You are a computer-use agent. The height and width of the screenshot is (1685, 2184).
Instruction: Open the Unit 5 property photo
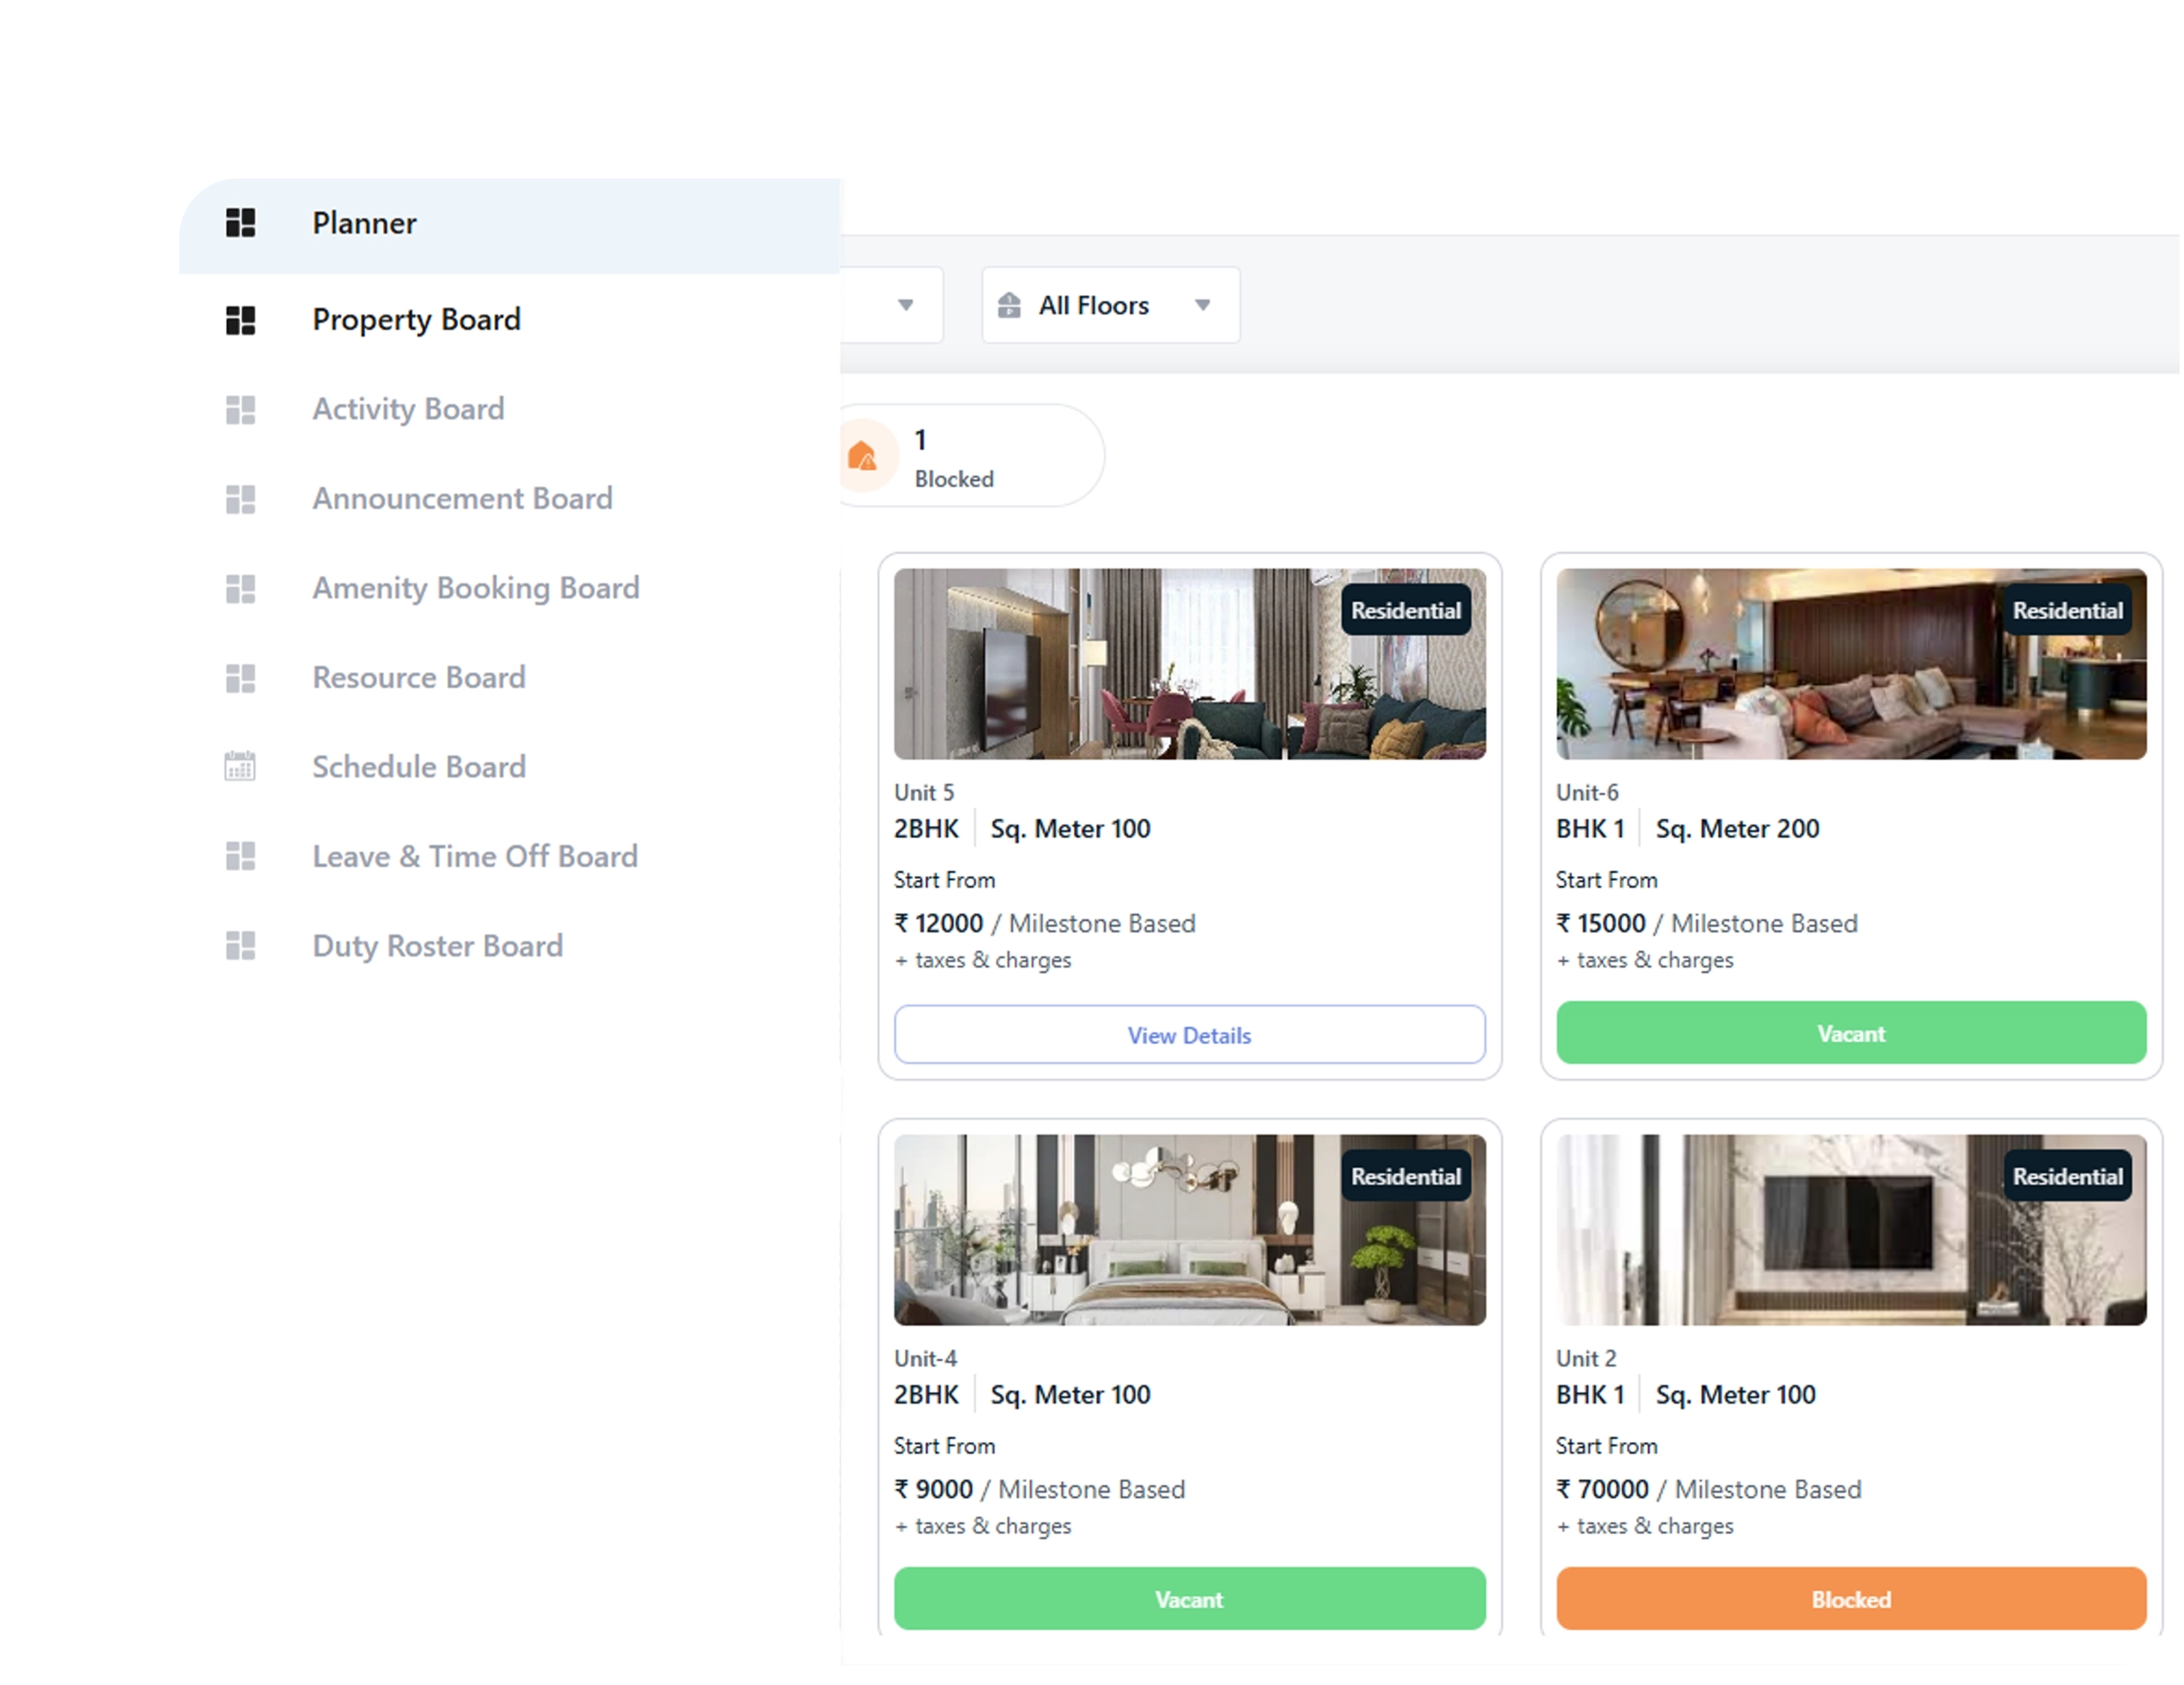[x=1189, y=663]
